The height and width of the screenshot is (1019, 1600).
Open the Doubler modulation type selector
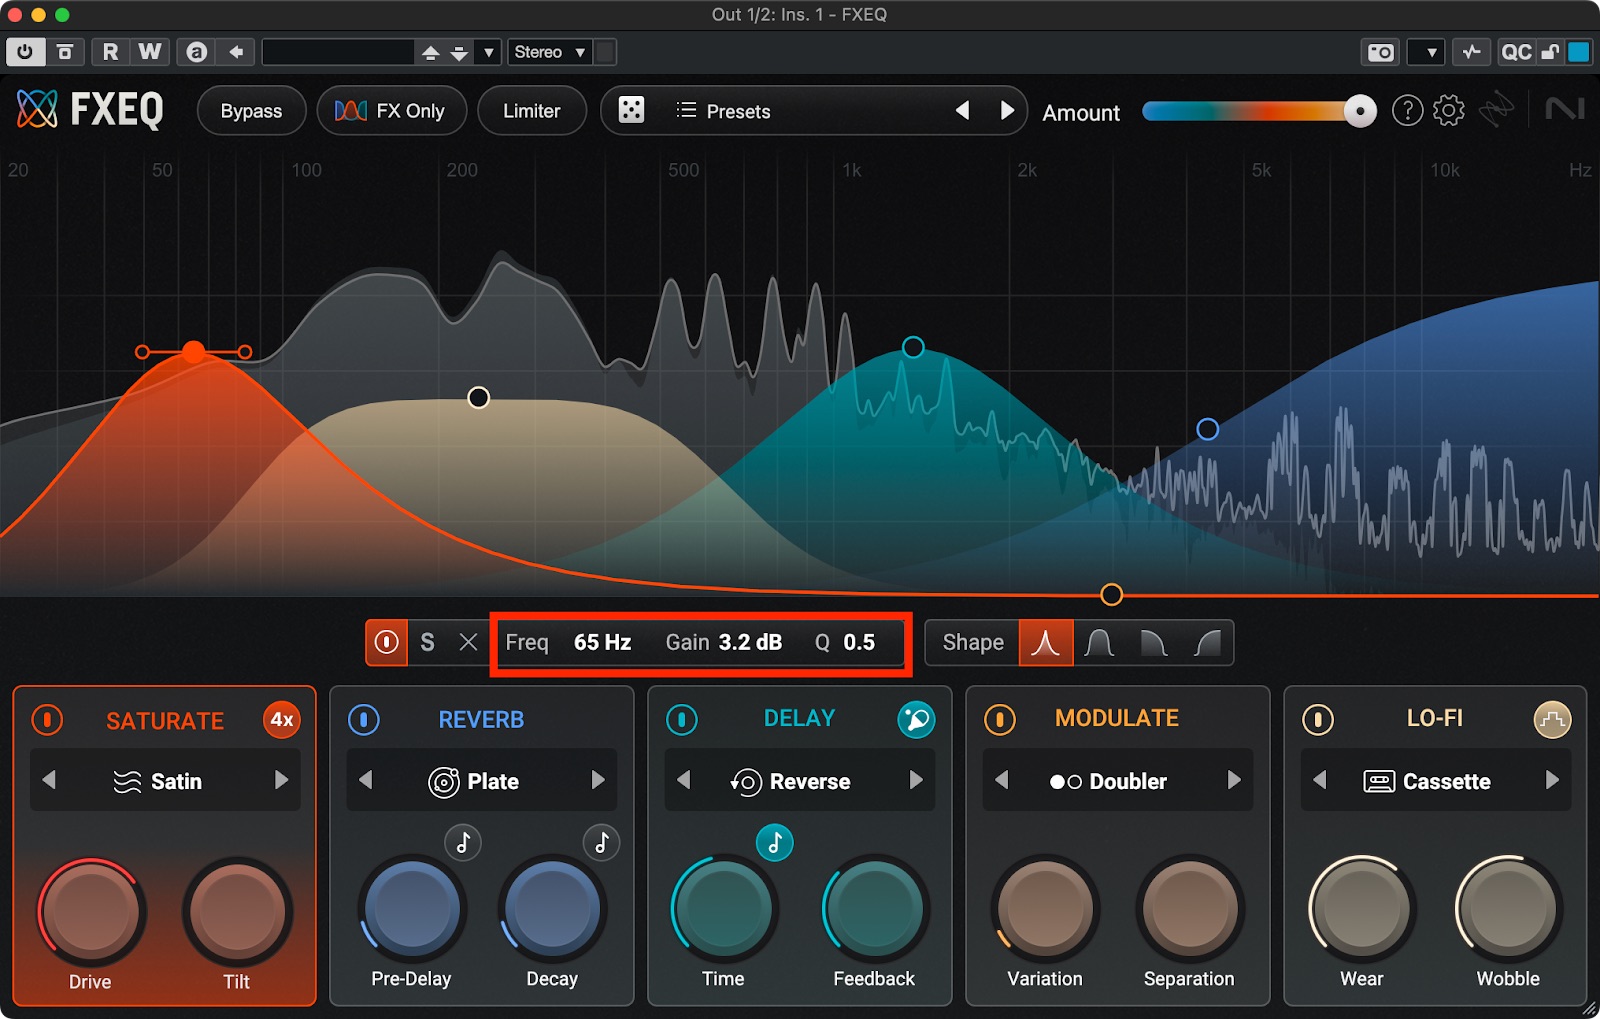point(1108,781)
